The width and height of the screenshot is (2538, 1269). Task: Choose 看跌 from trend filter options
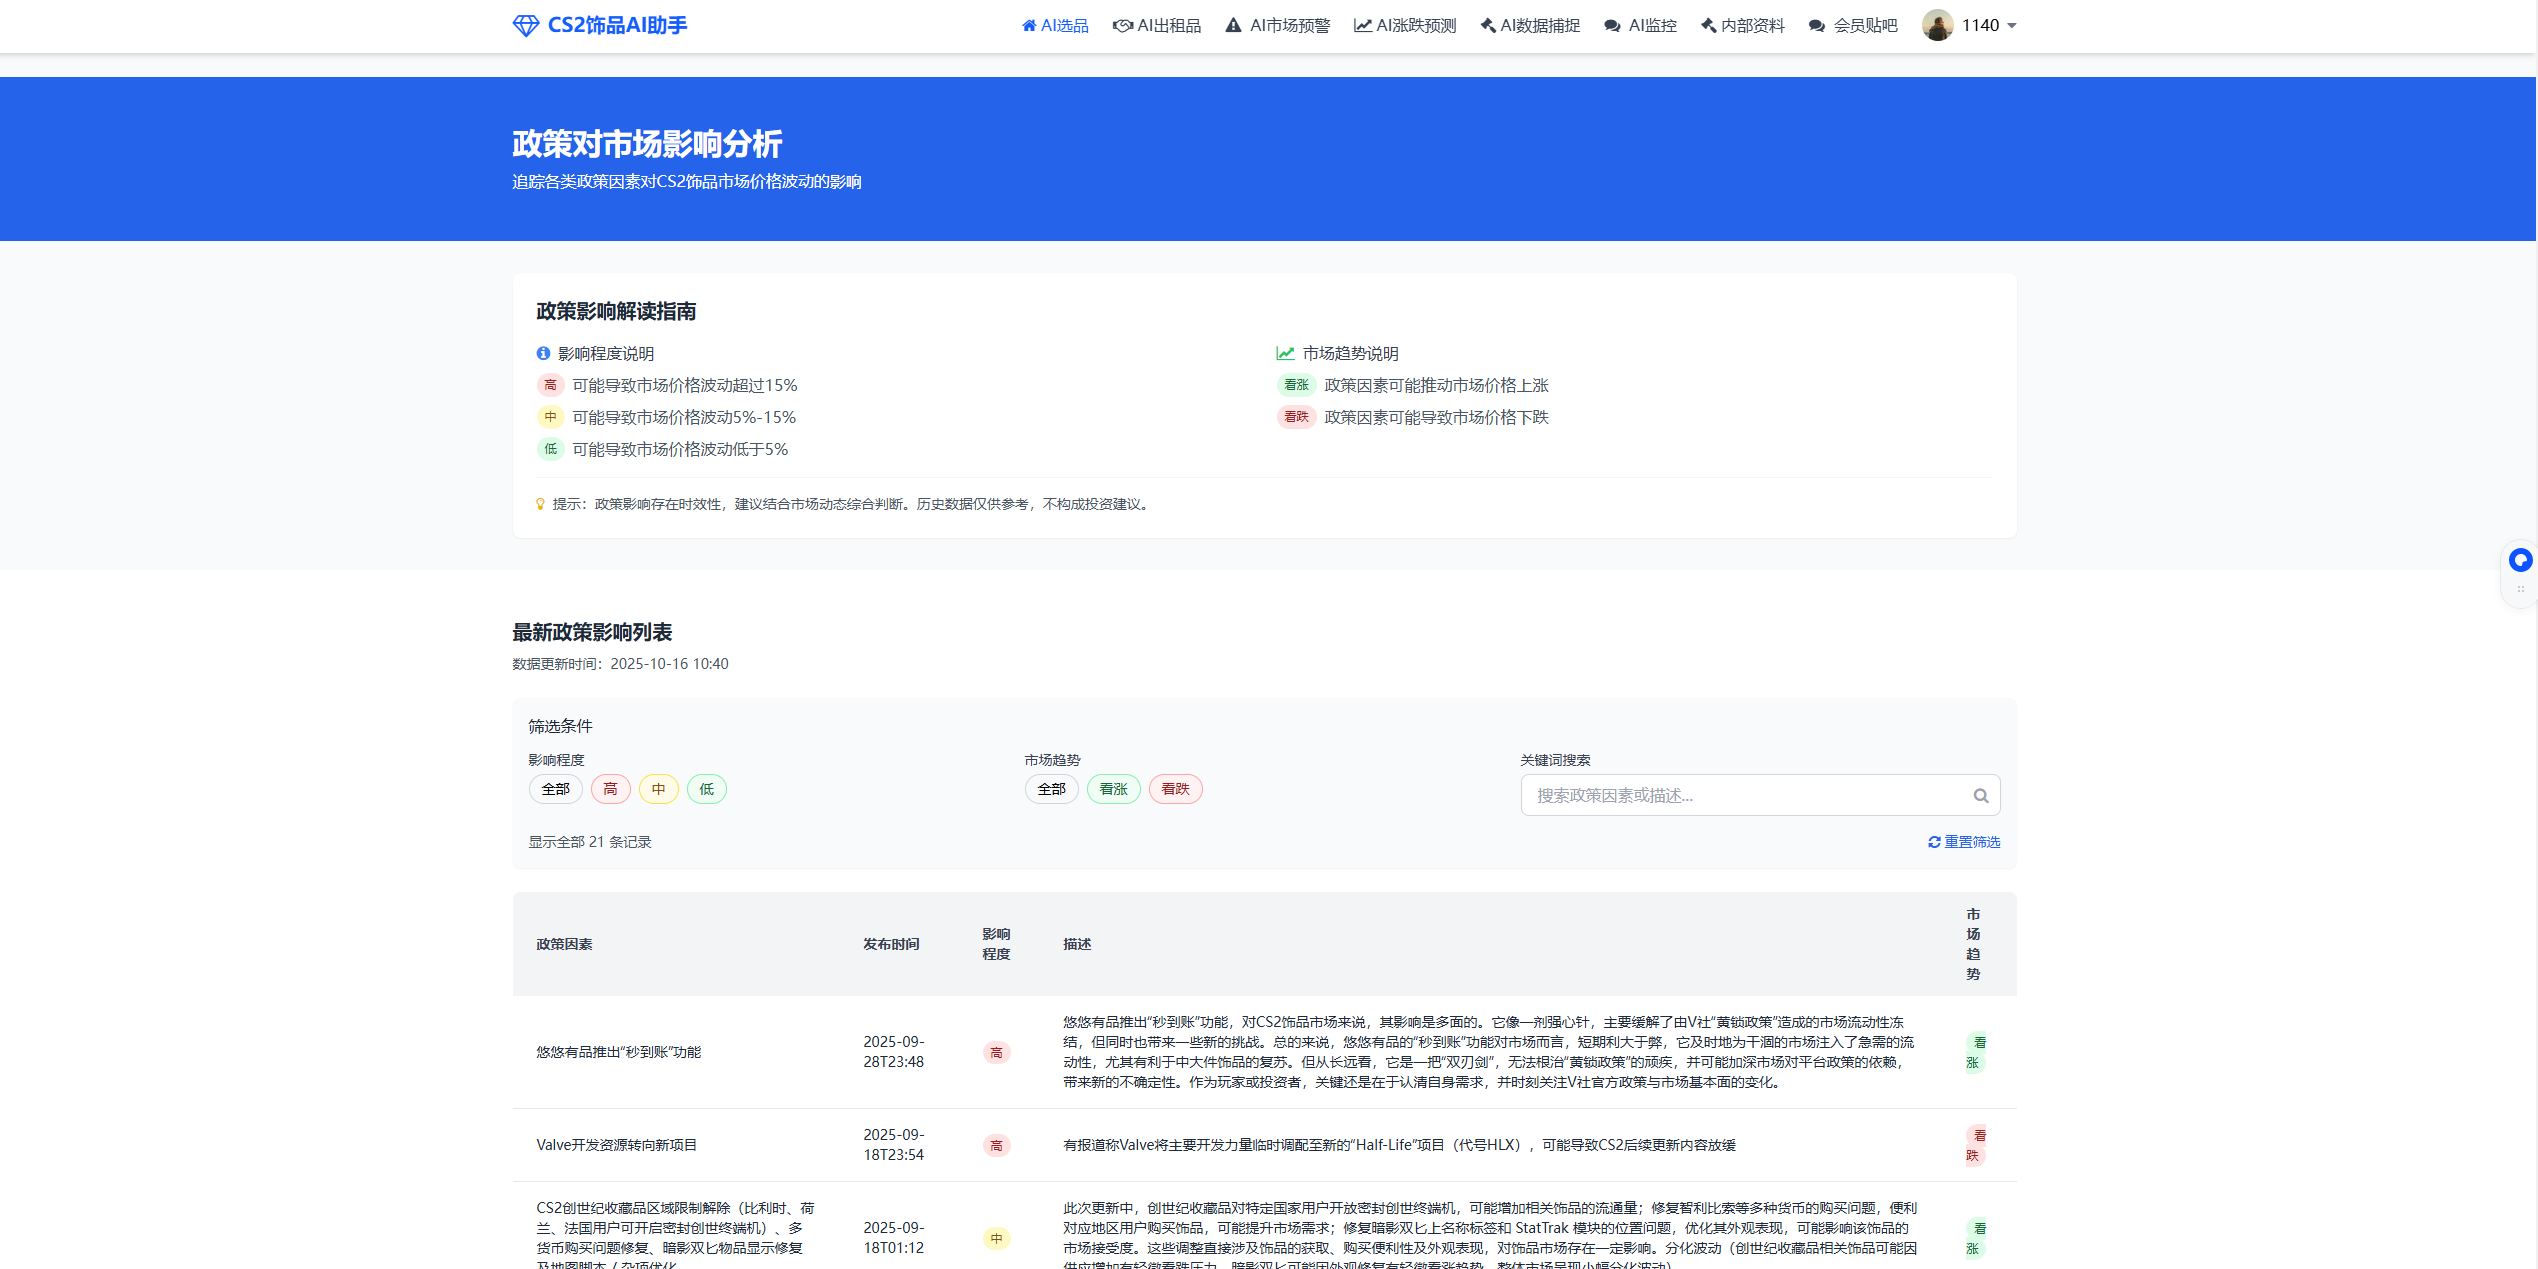coord(1175,789)
